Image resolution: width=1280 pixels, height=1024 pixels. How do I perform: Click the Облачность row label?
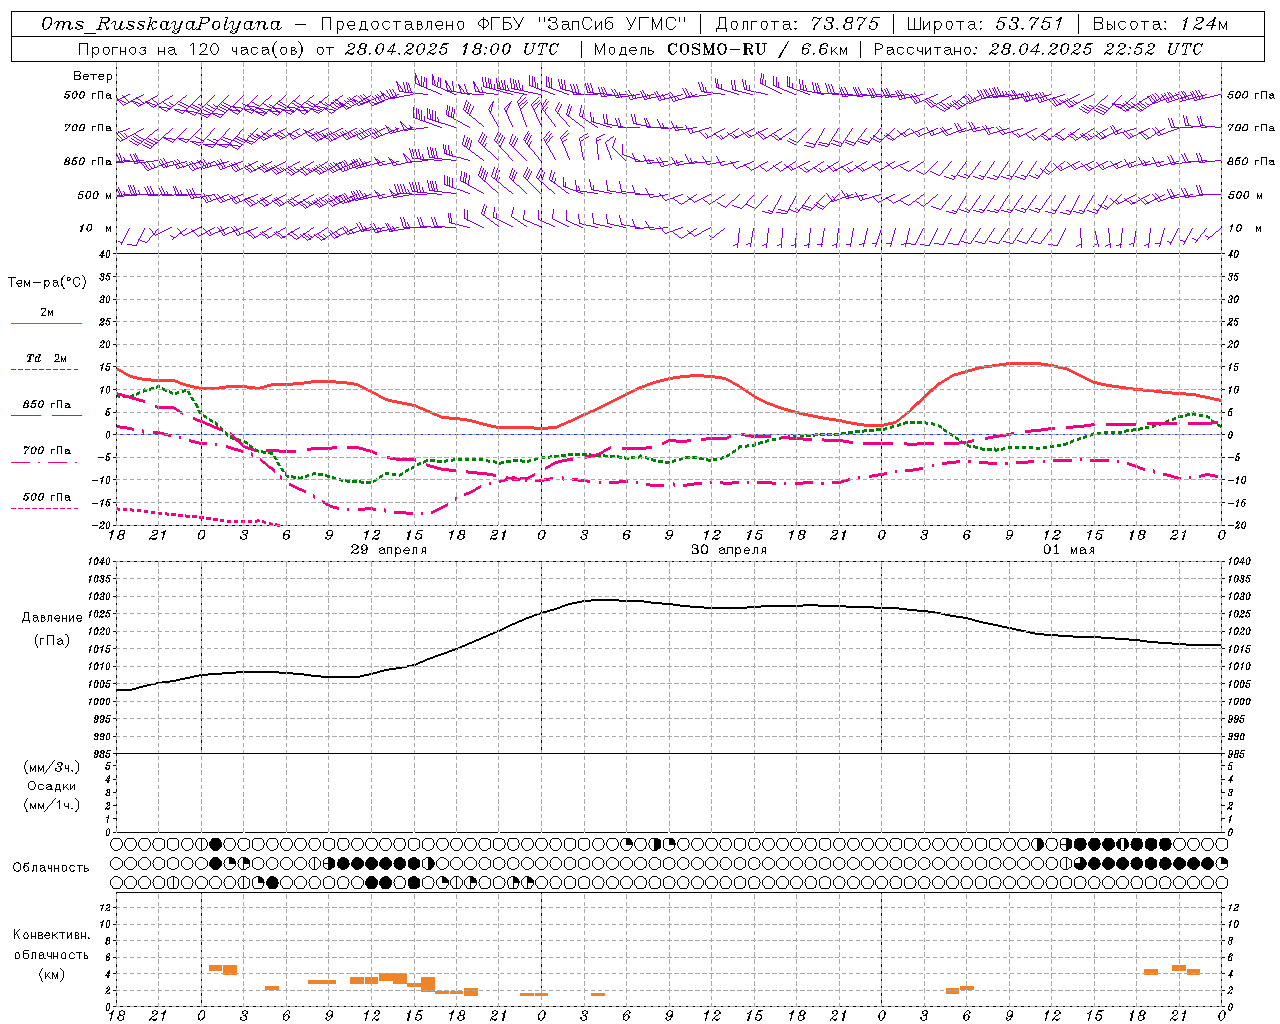click(51, 868)
